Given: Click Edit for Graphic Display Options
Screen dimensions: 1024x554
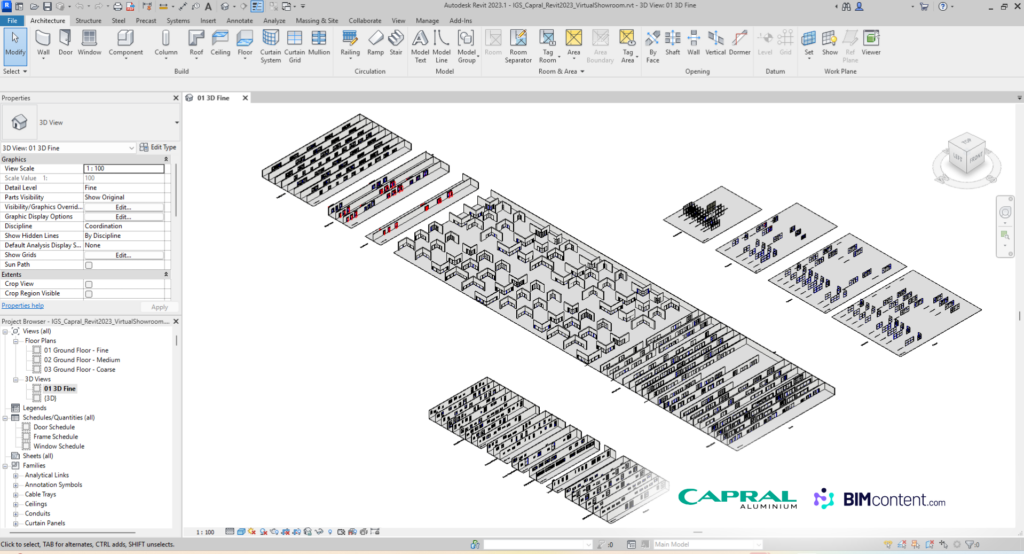Looking at the screenshot, I should [x=123, y=217].
